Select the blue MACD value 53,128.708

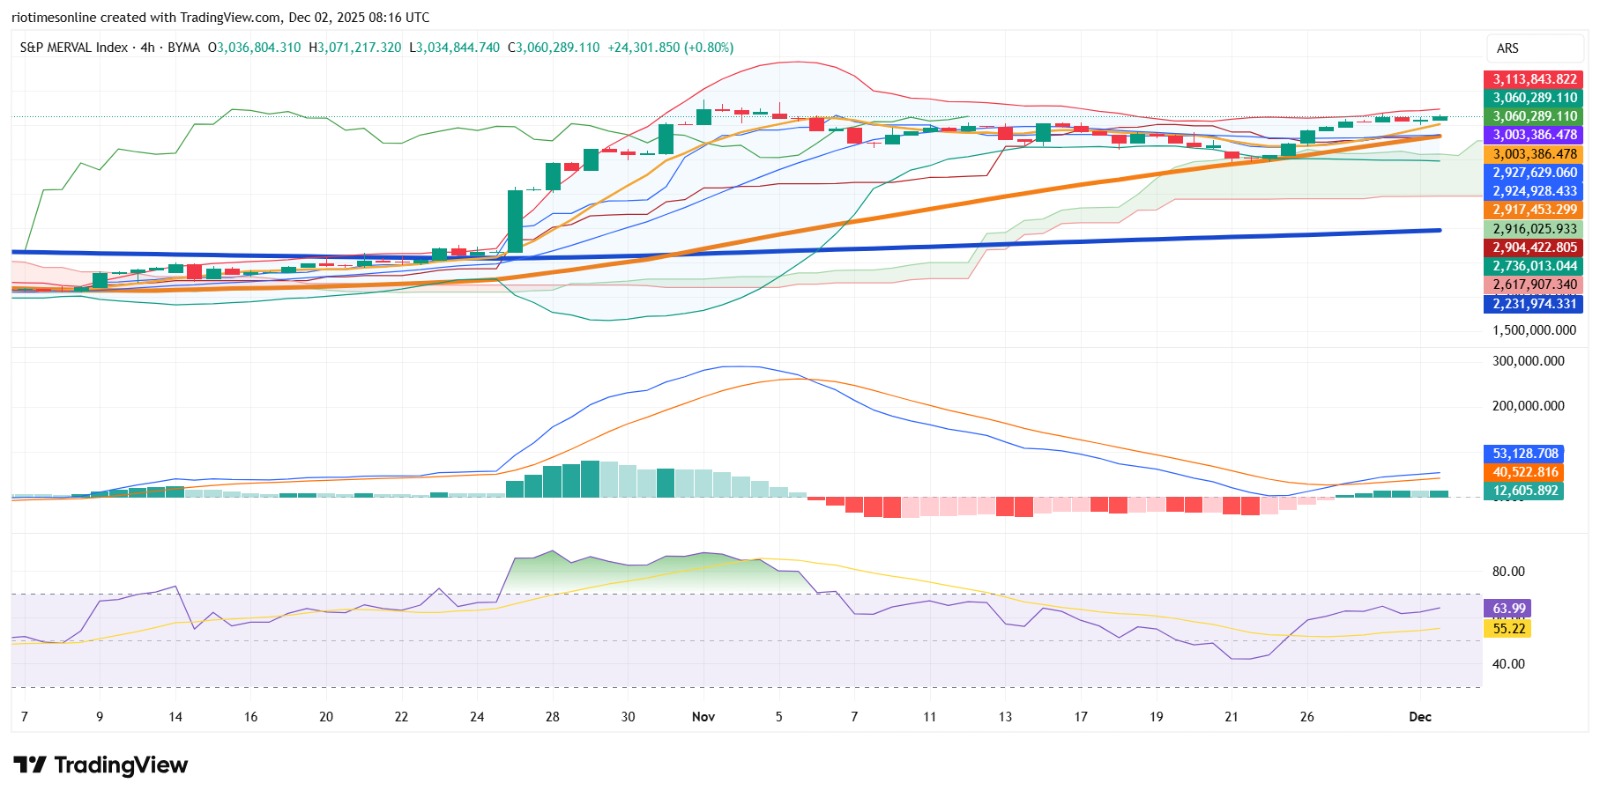1524,453
